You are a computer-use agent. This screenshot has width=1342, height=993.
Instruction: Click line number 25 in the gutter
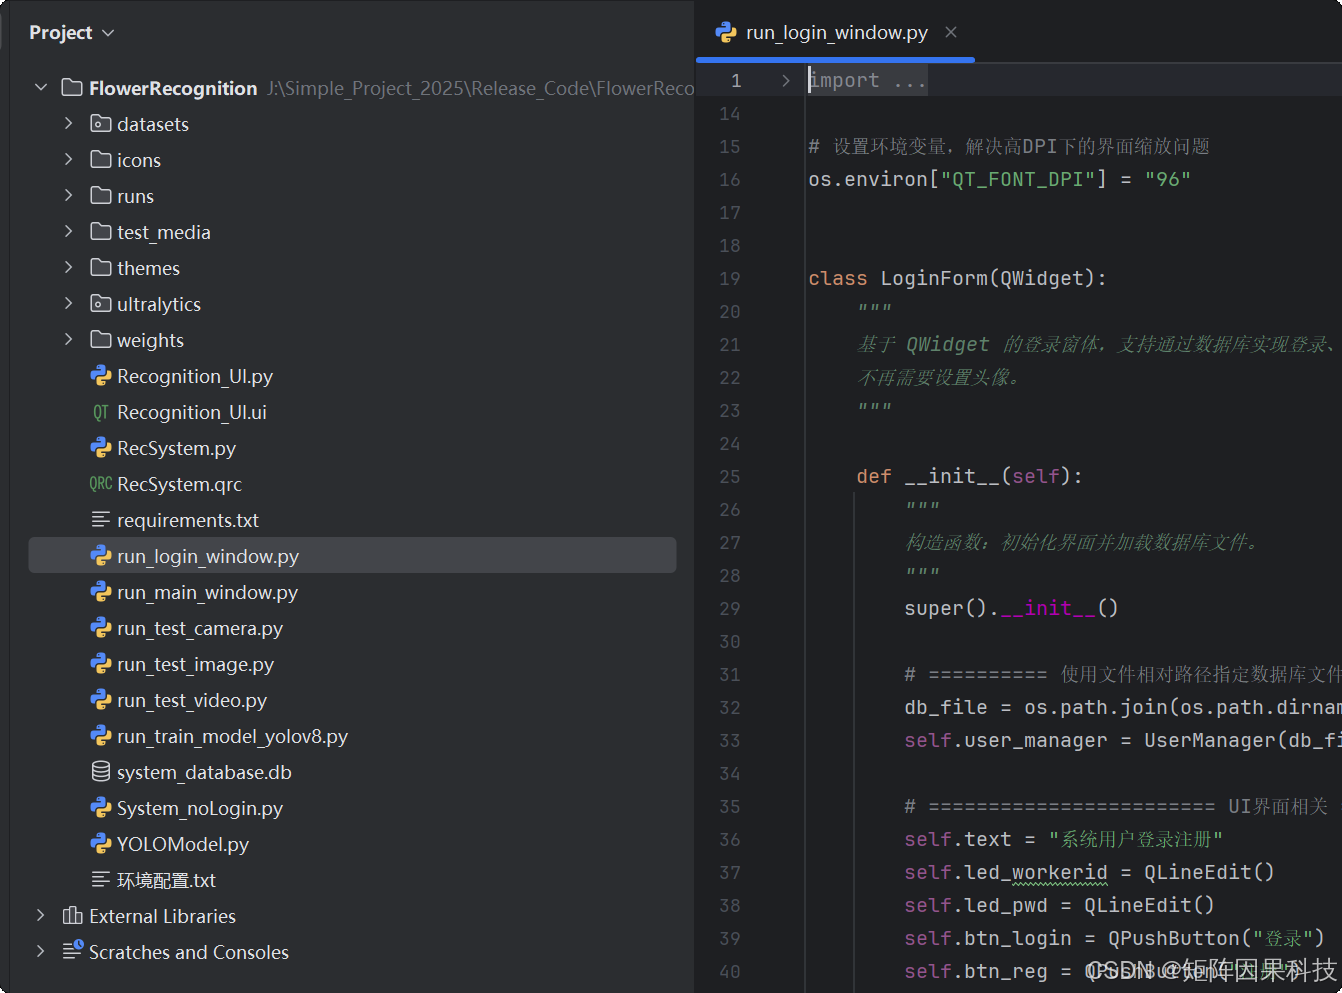(x=730, y=477)
